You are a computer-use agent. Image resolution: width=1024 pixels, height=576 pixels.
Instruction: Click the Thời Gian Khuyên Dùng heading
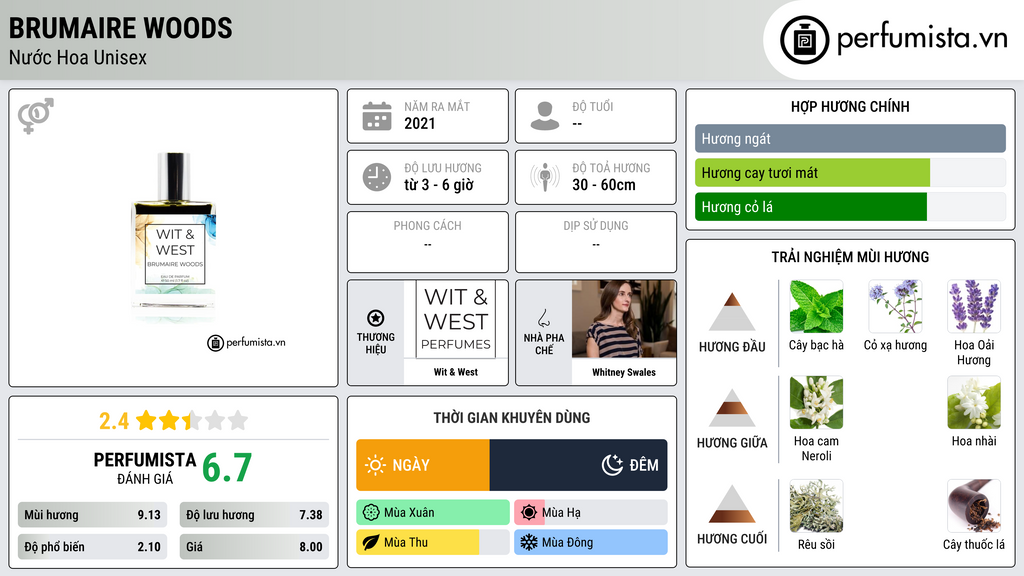[512, 418]
